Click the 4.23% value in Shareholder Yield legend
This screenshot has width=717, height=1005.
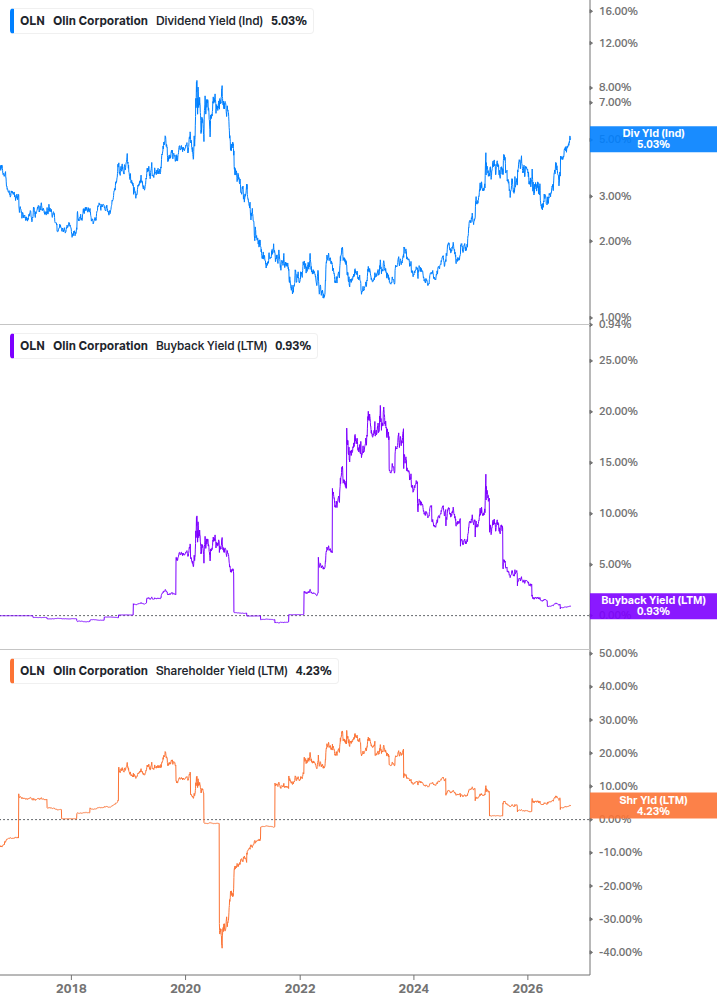click(313, 670)
